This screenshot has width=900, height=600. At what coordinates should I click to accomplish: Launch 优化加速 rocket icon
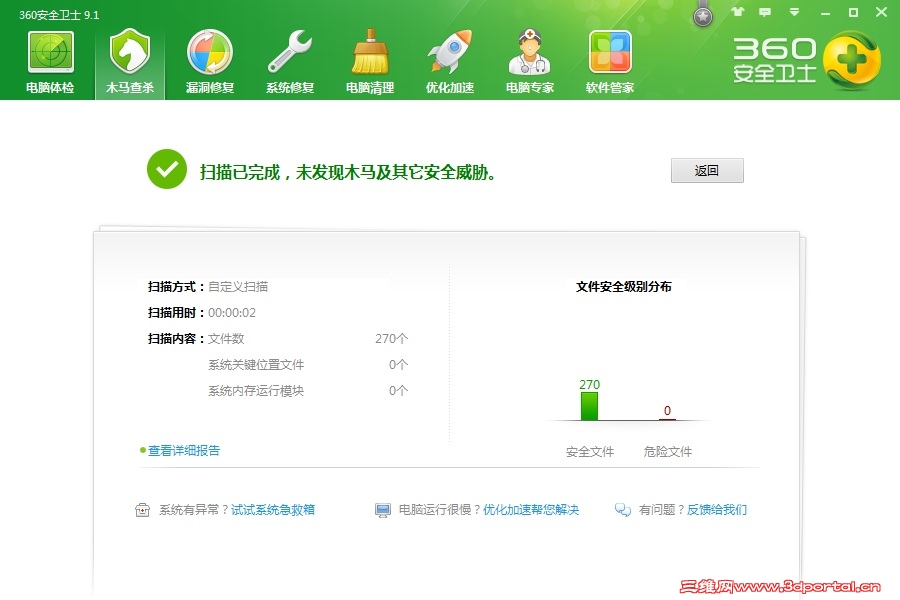450,52
